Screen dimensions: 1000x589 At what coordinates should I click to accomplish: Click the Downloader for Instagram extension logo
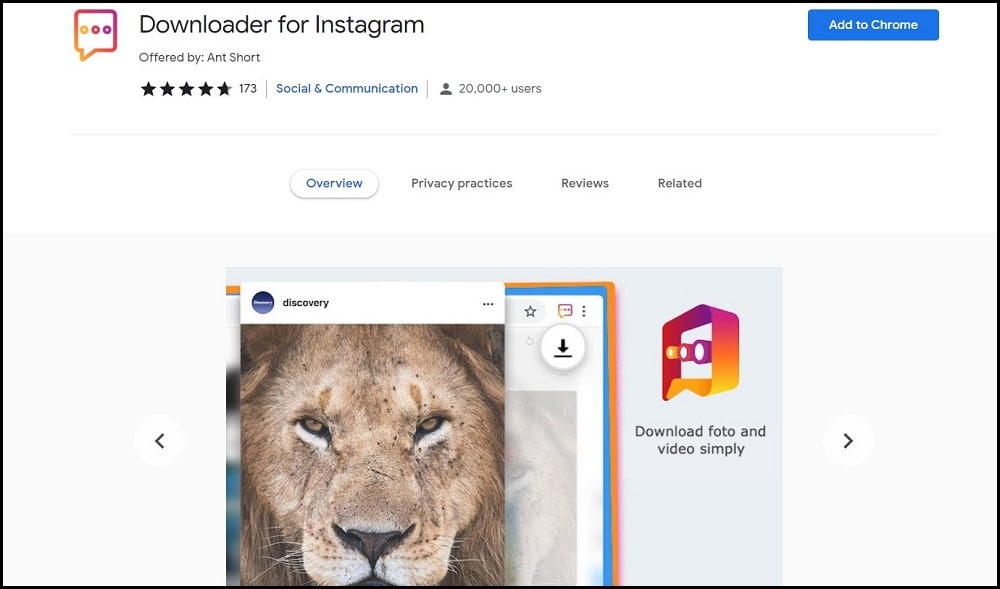pyautogui.click(x=96, y=34)
